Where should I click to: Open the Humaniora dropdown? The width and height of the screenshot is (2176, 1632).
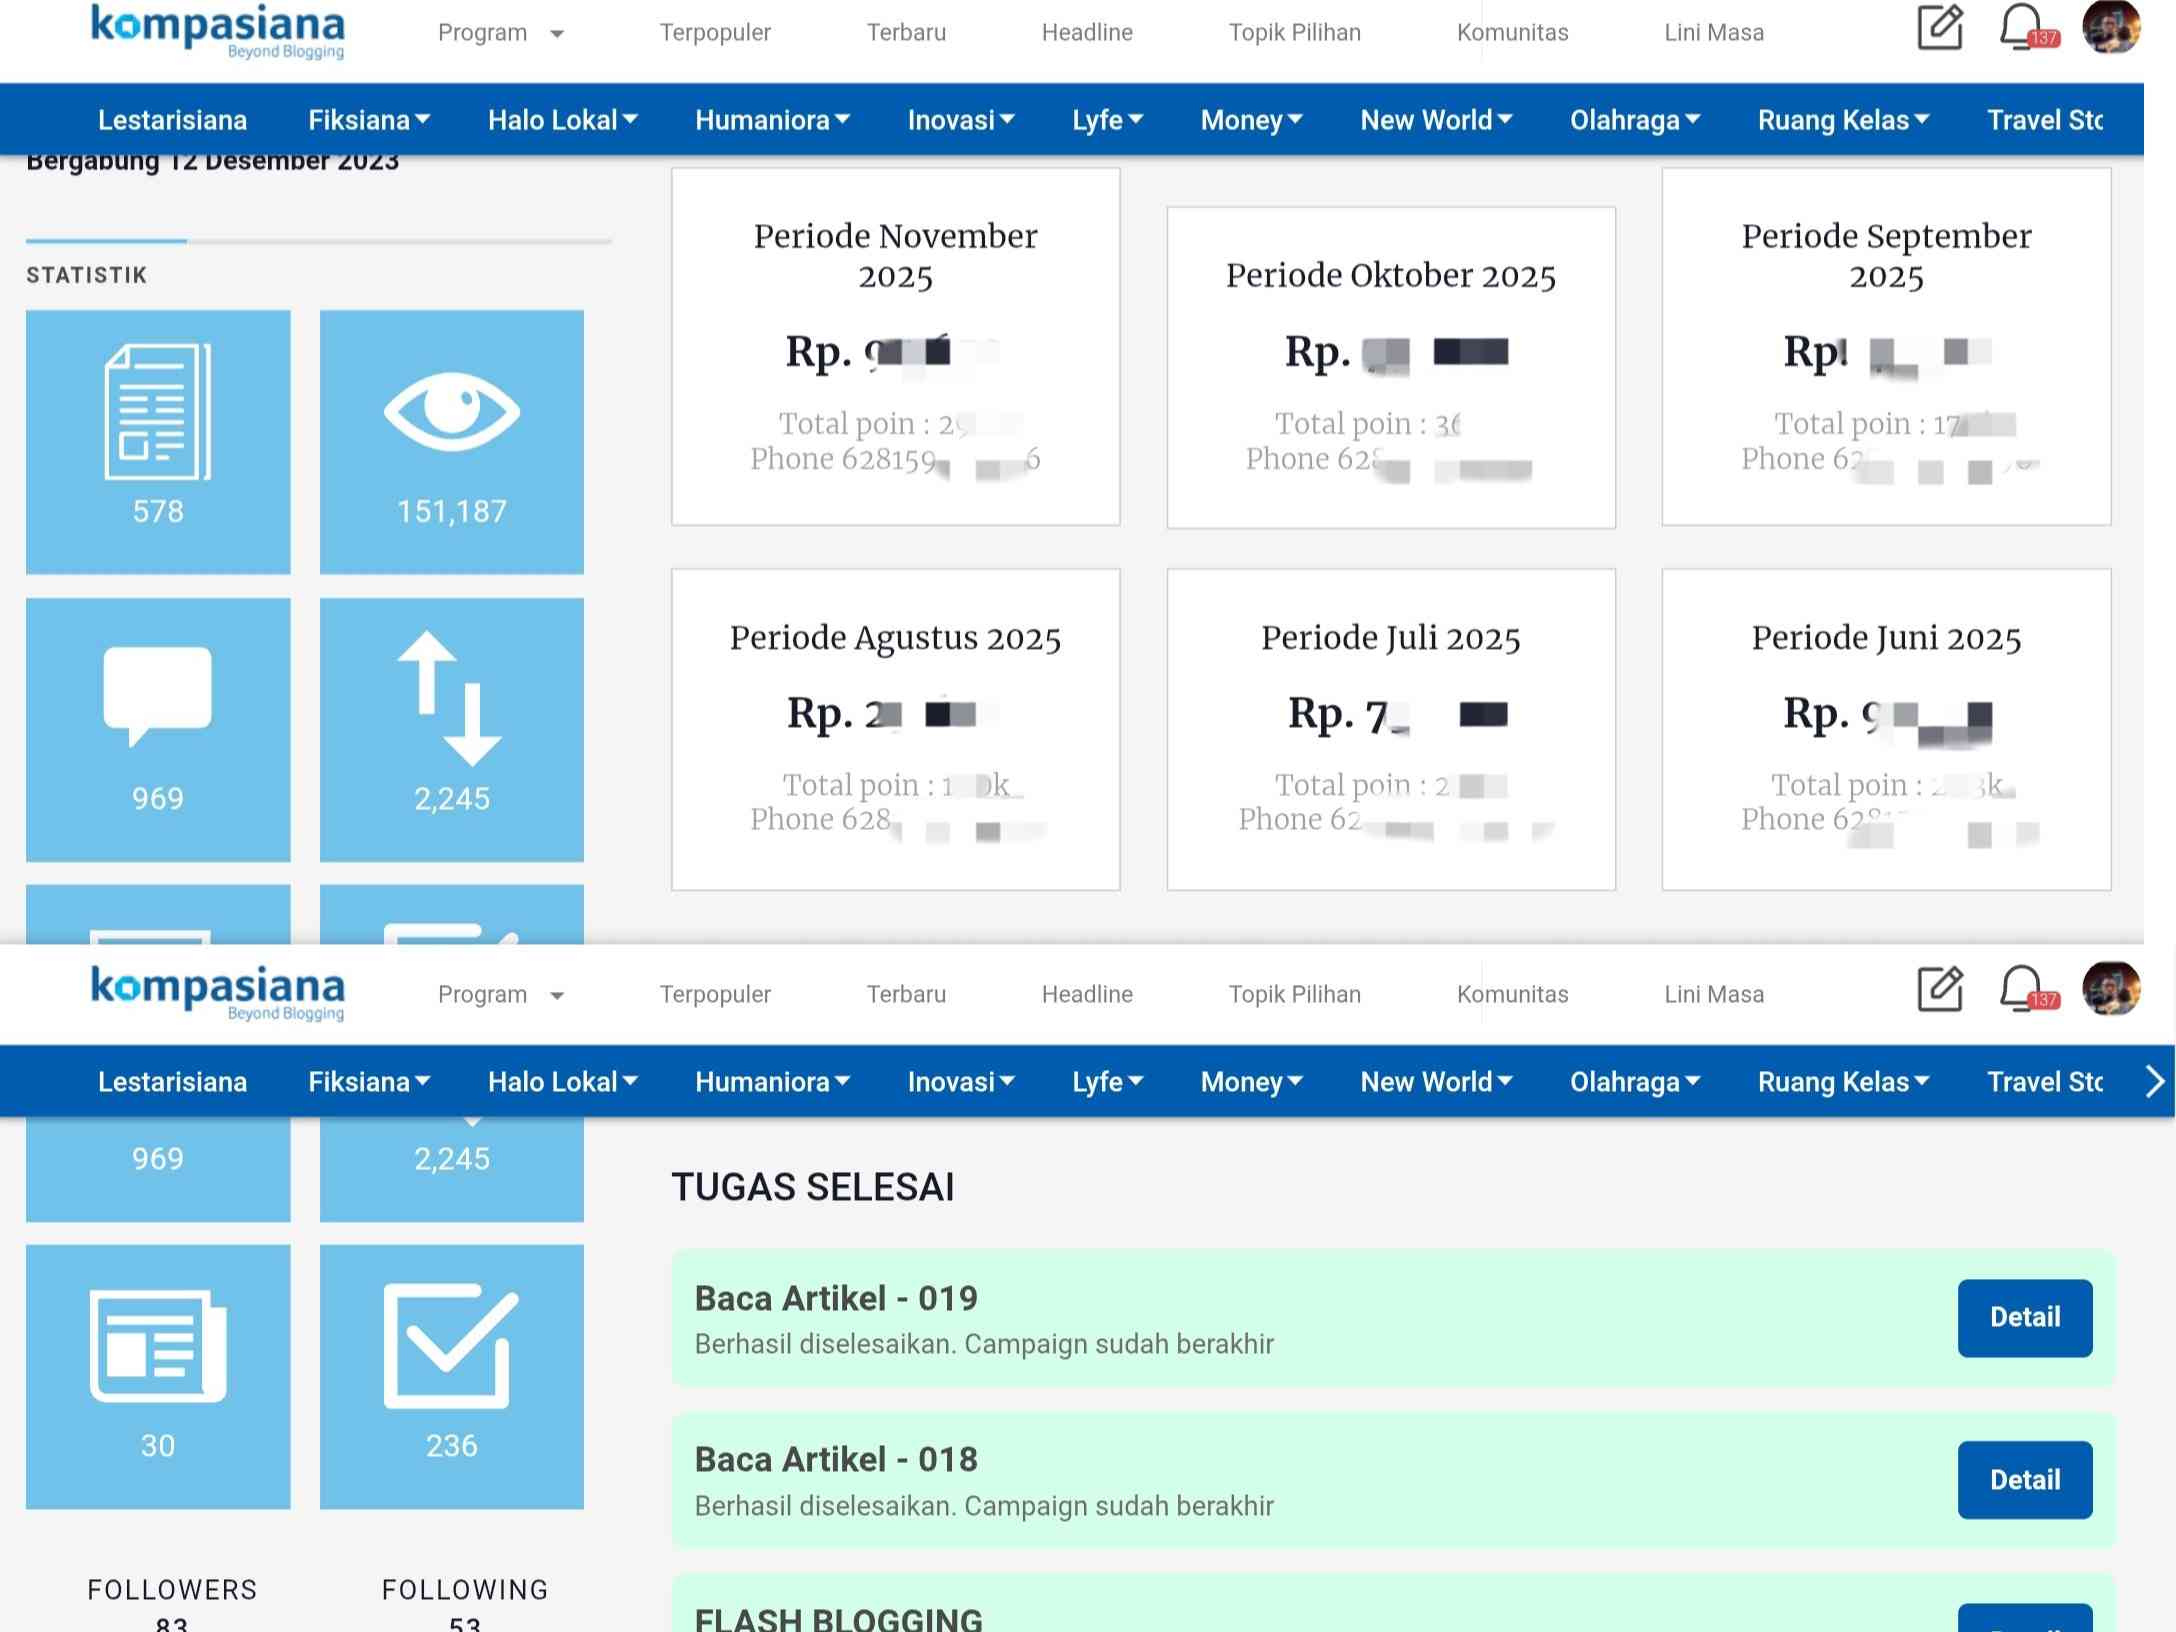pos(771,119)
